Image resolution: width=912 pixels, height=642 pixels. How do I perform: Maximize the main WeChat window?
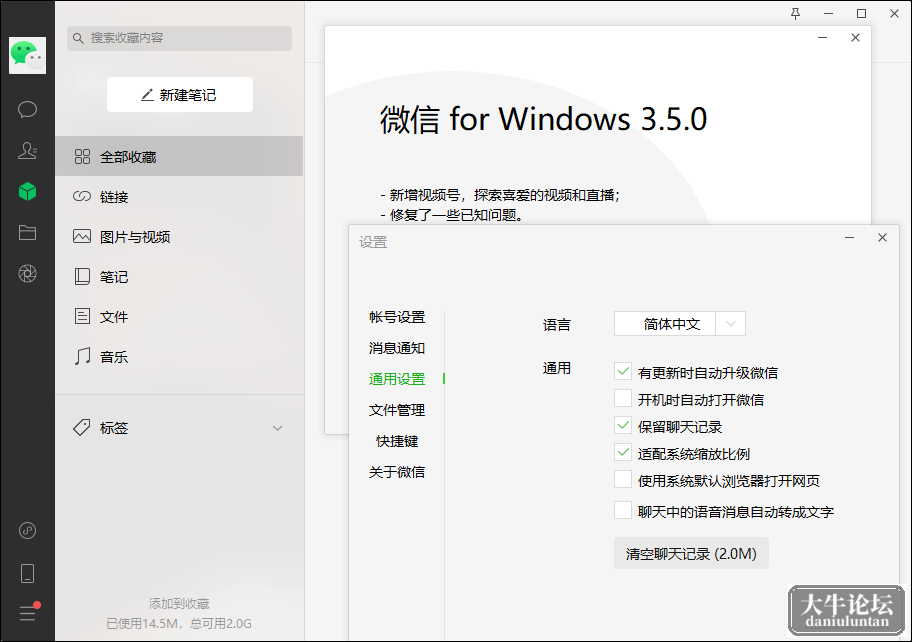coord(861,13)
